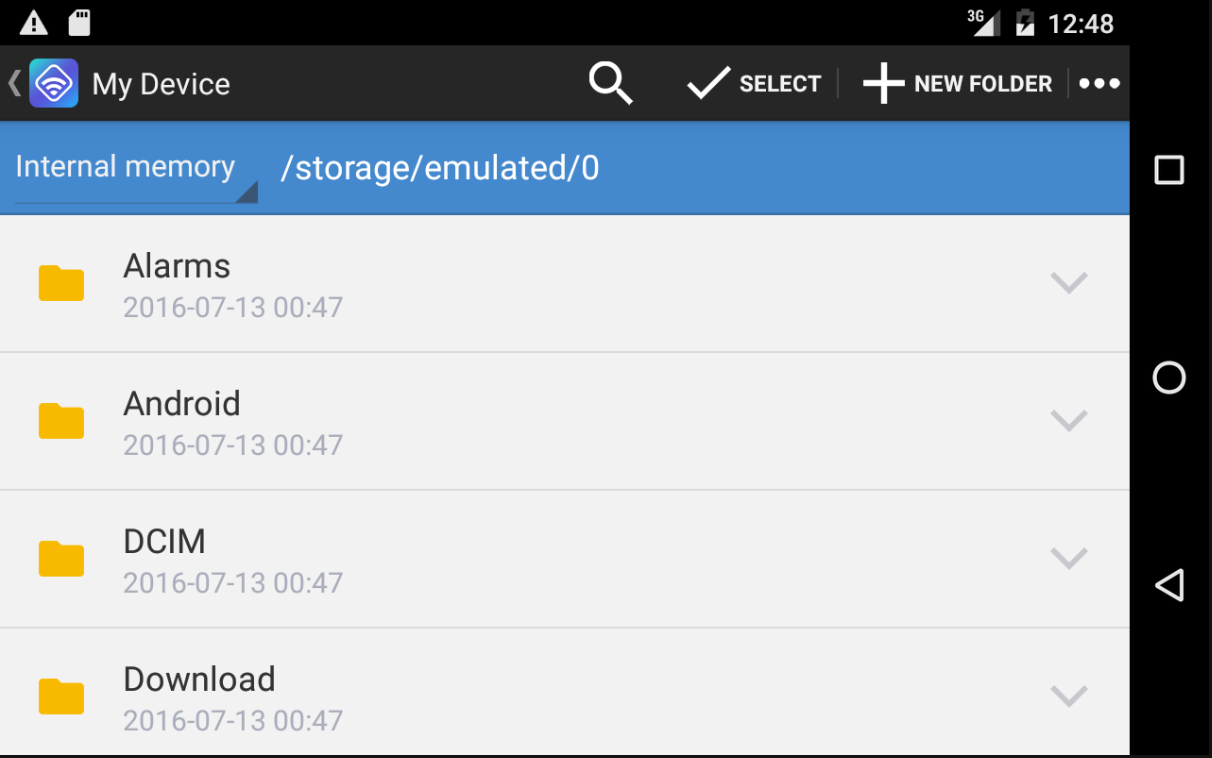Expand options chevron for DCIM folder
This screenshot has width=1212, height=758.
pyautogui.click(x=1068, y=559)
